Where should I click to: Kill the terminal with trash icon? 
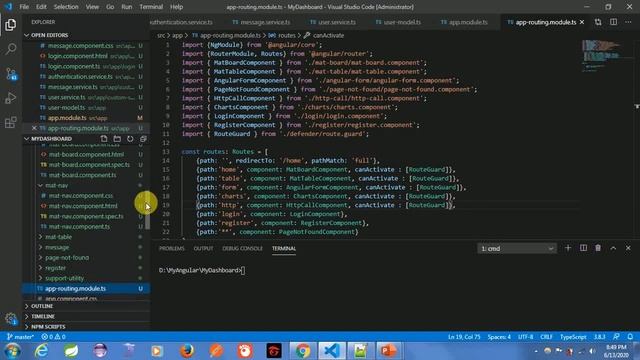598,248
